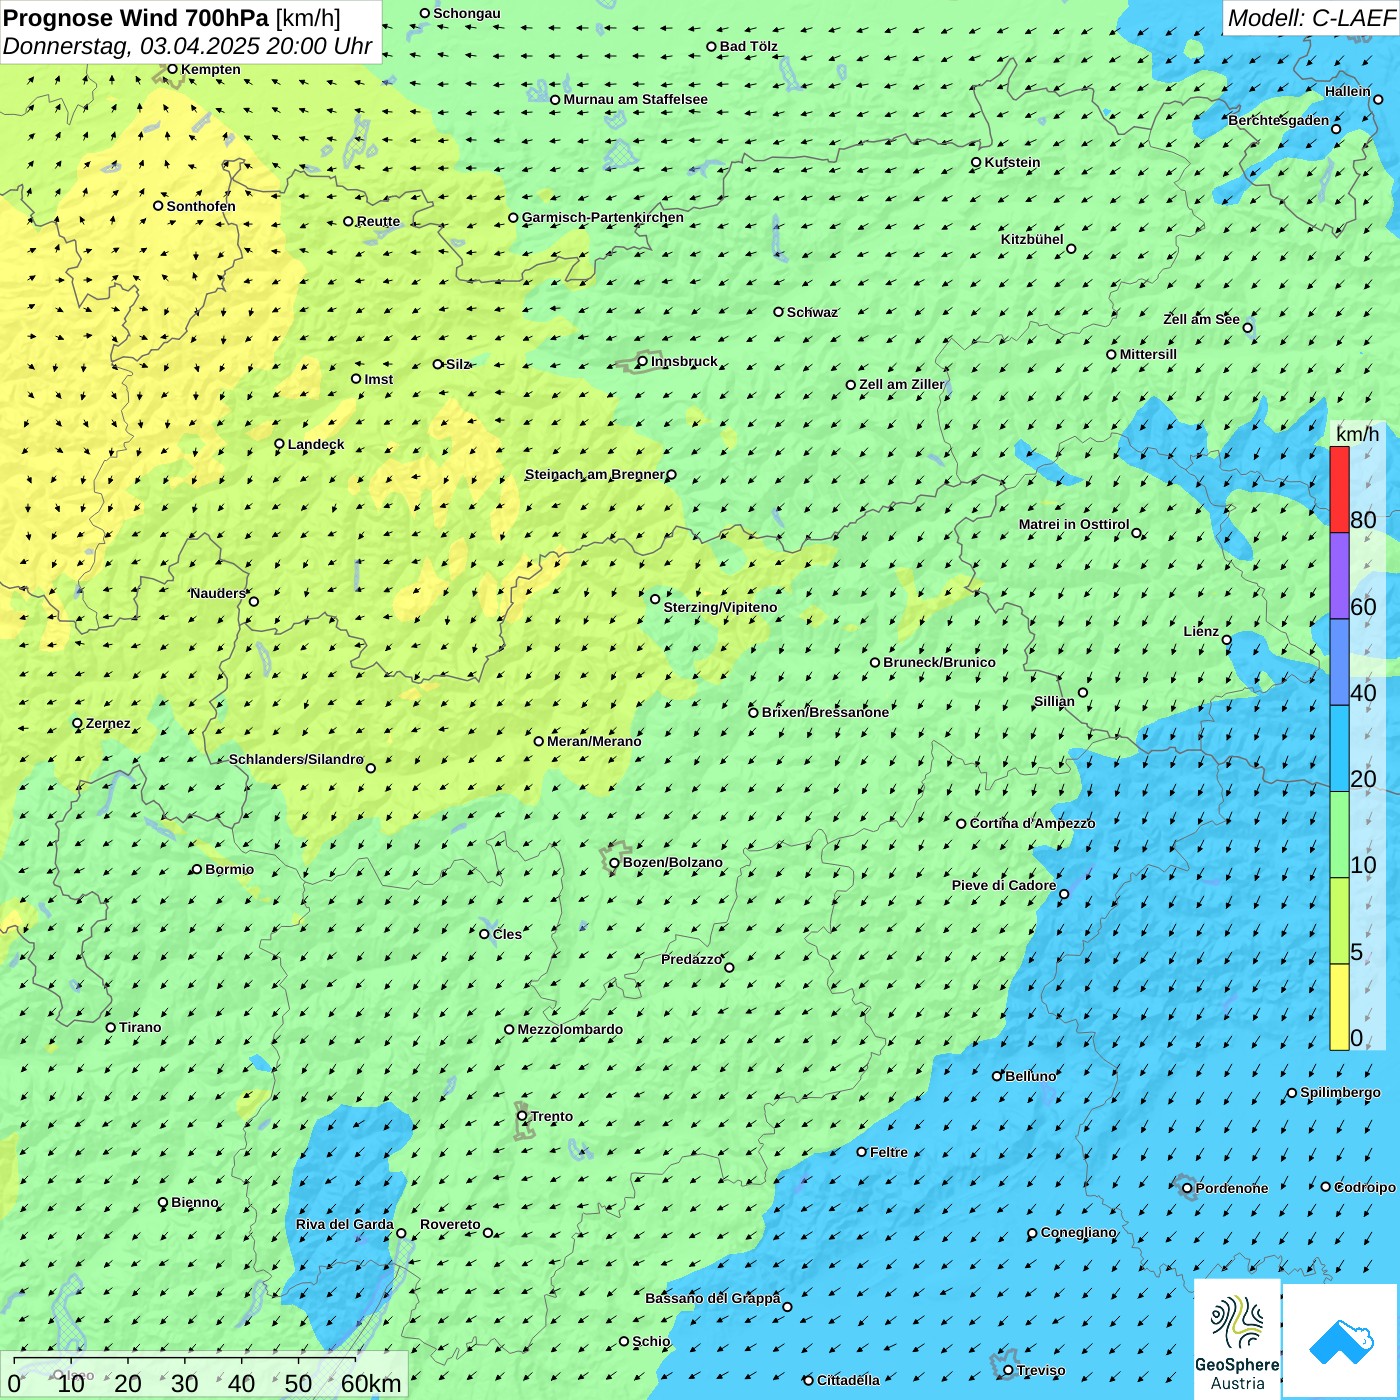Click the red 80 km/h legend color
This screenshot has height=1400, width=1400.
tap(1339, 489)
